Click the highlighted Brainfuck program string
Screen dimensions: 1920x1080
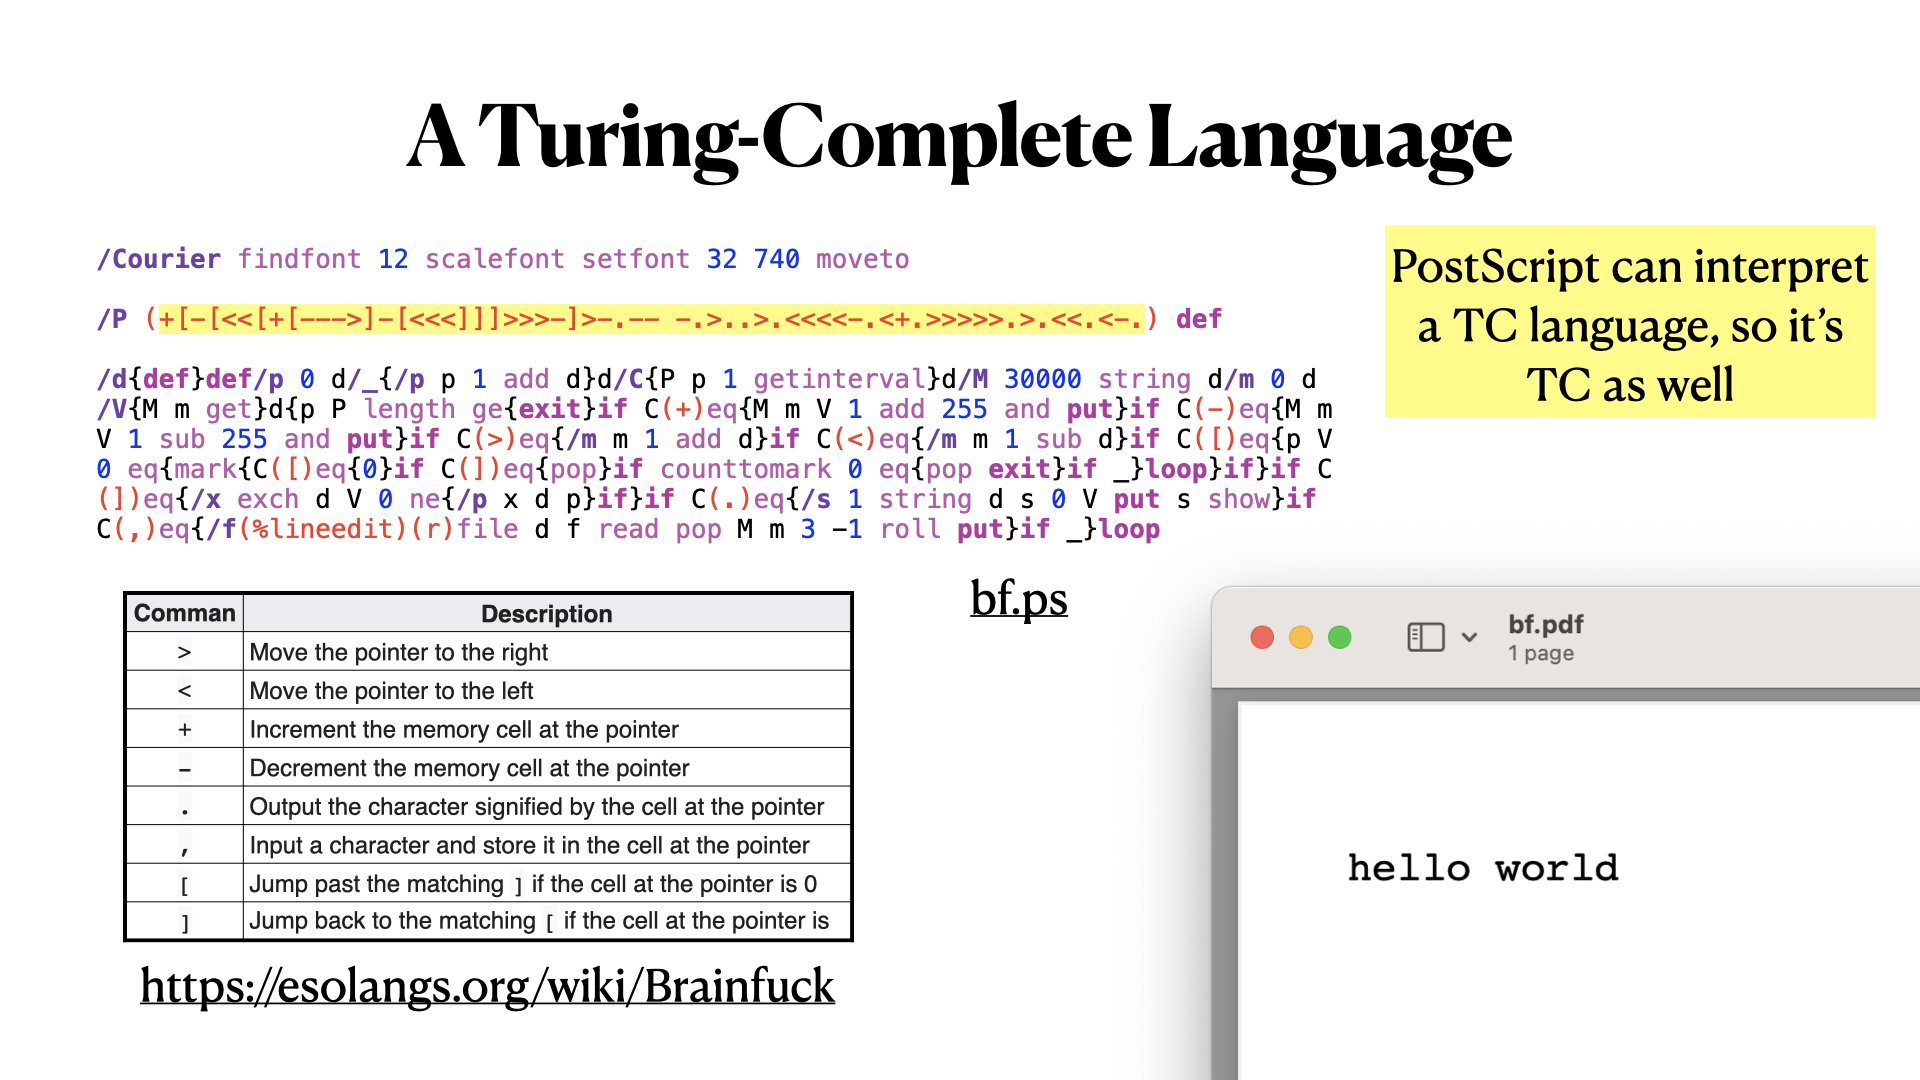coord(651,319)
